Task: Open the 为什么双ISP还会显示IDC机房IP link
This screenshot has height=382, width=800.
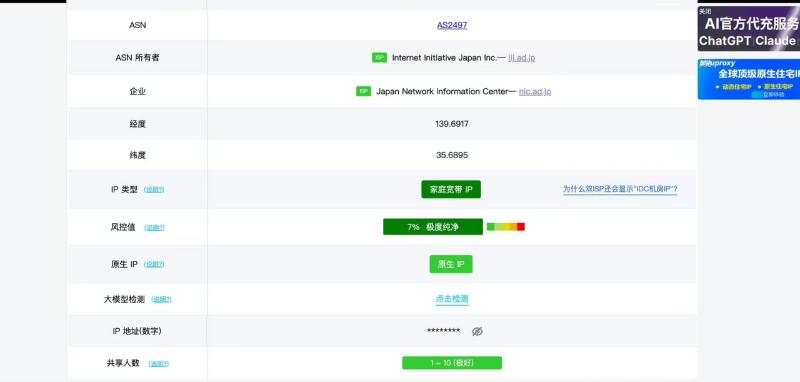Action: point(620,189)
